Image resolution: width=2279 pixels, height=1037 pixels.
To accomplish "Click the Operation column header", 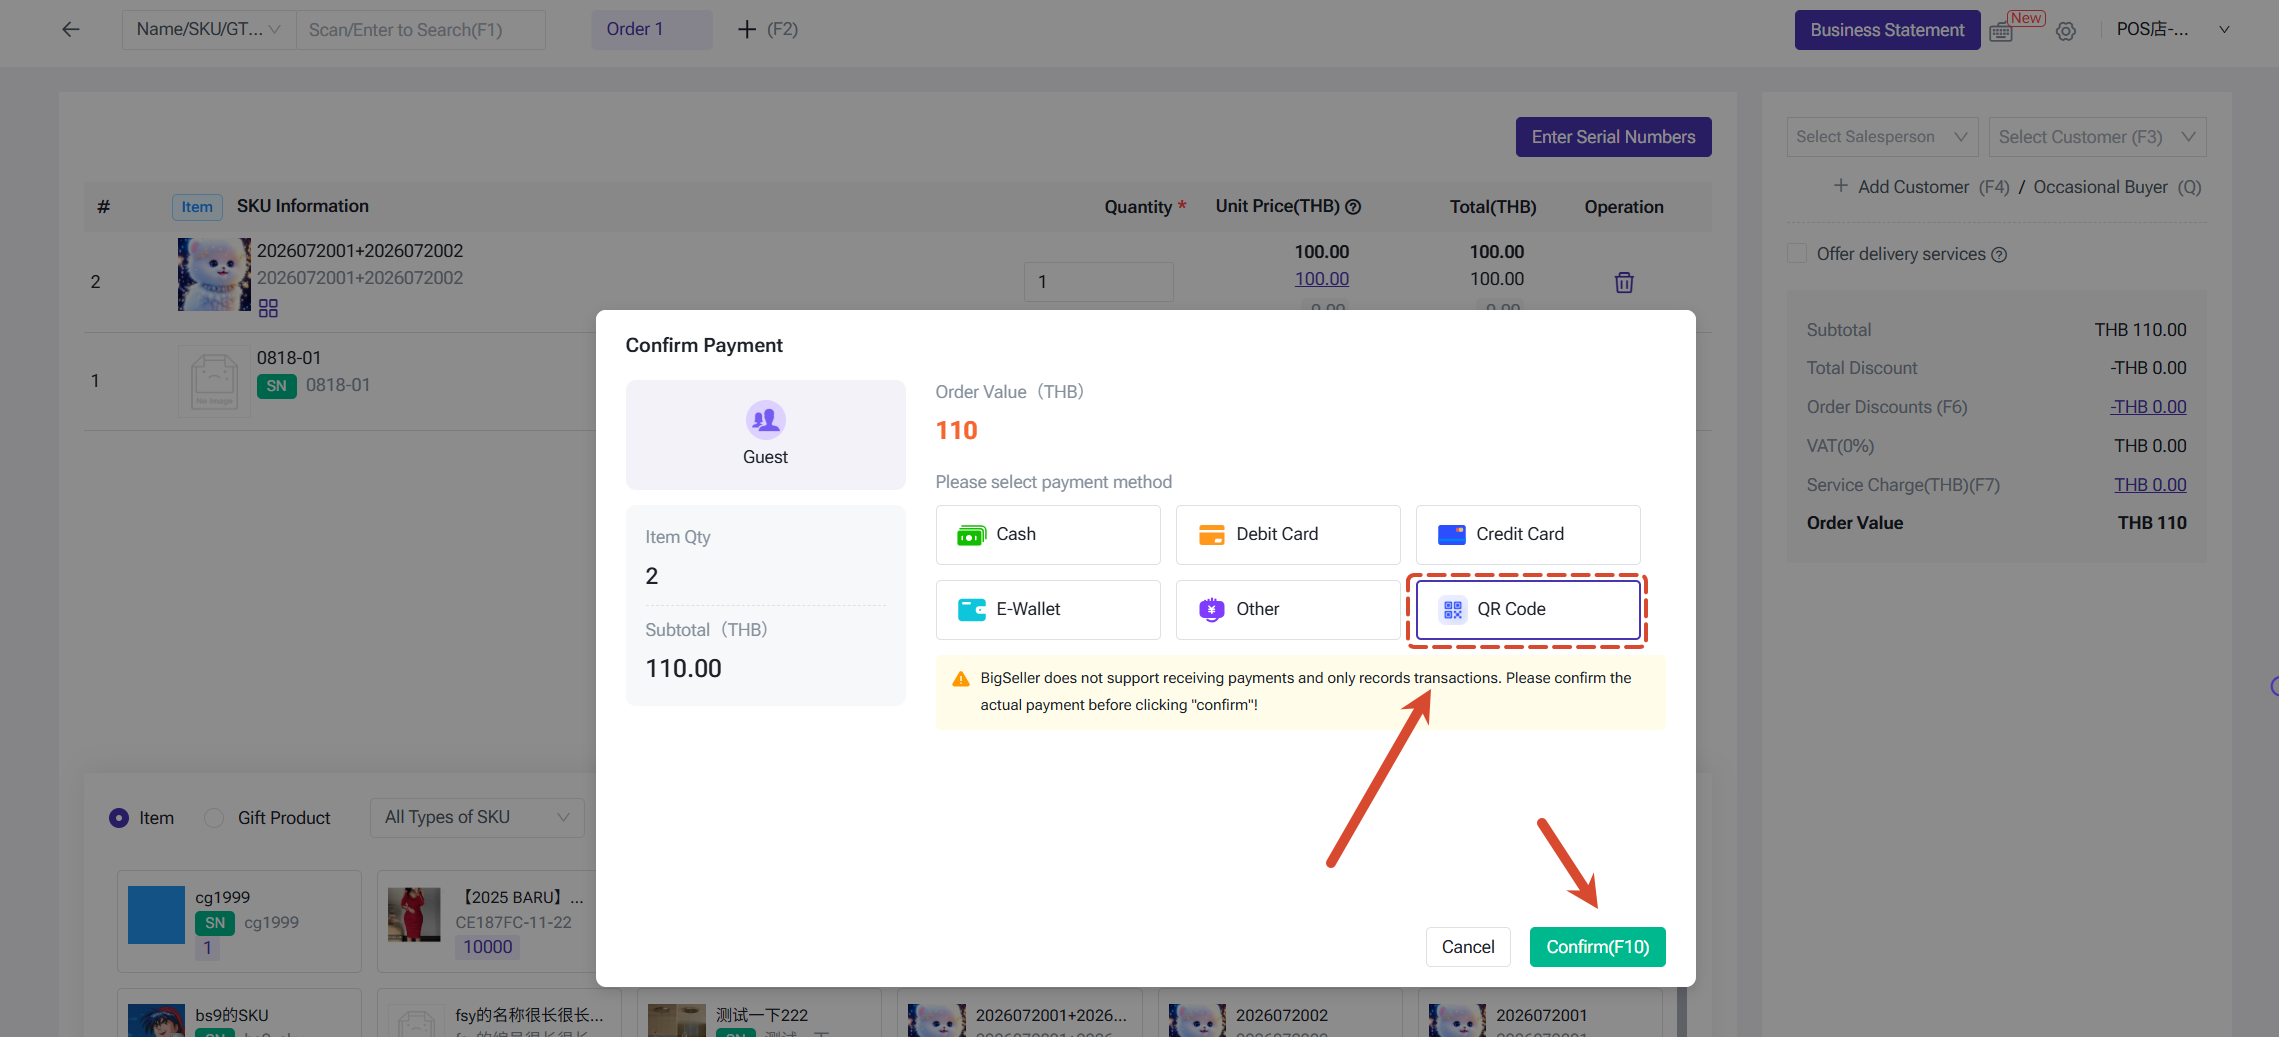I will pyautogui.click(x=1624, y=207).
